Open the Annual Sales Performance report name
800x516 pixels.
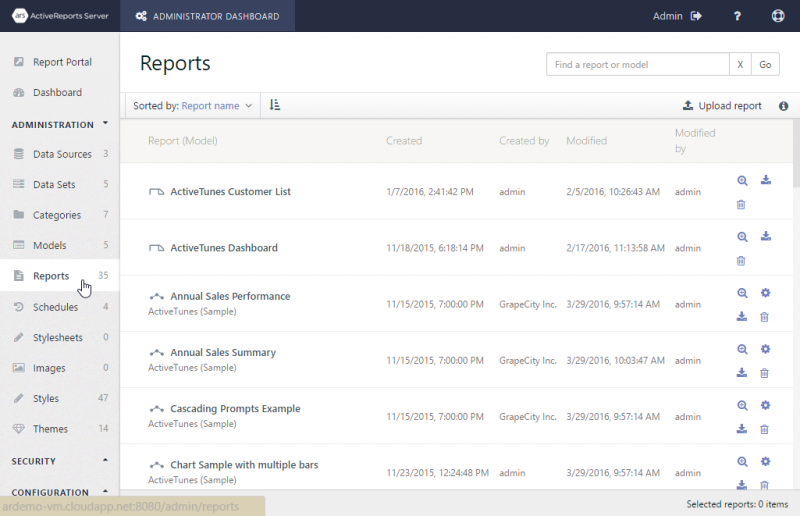pos(230,296)
